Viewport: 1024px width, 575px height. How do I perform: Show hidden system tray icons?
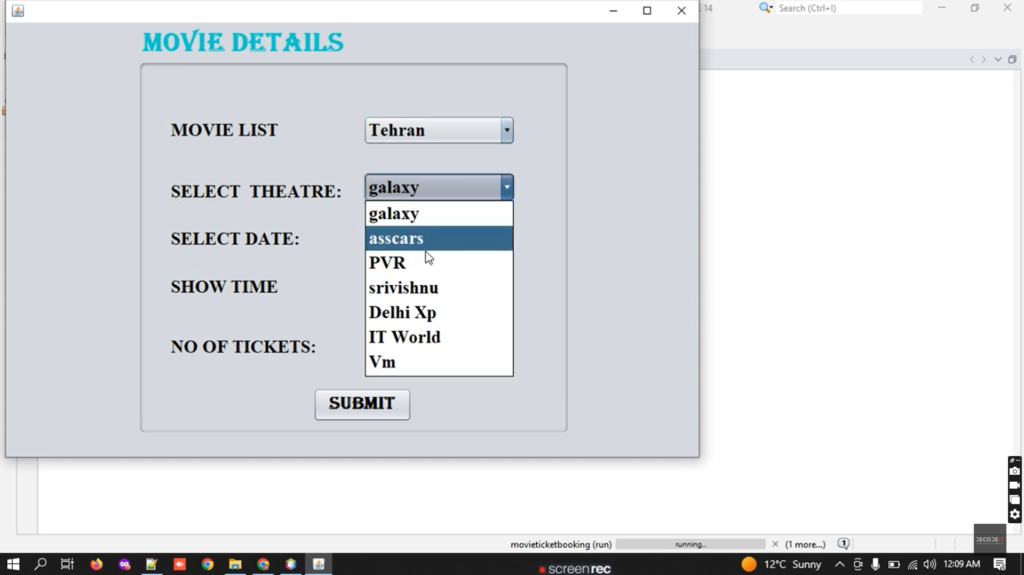tap(840, 564)
